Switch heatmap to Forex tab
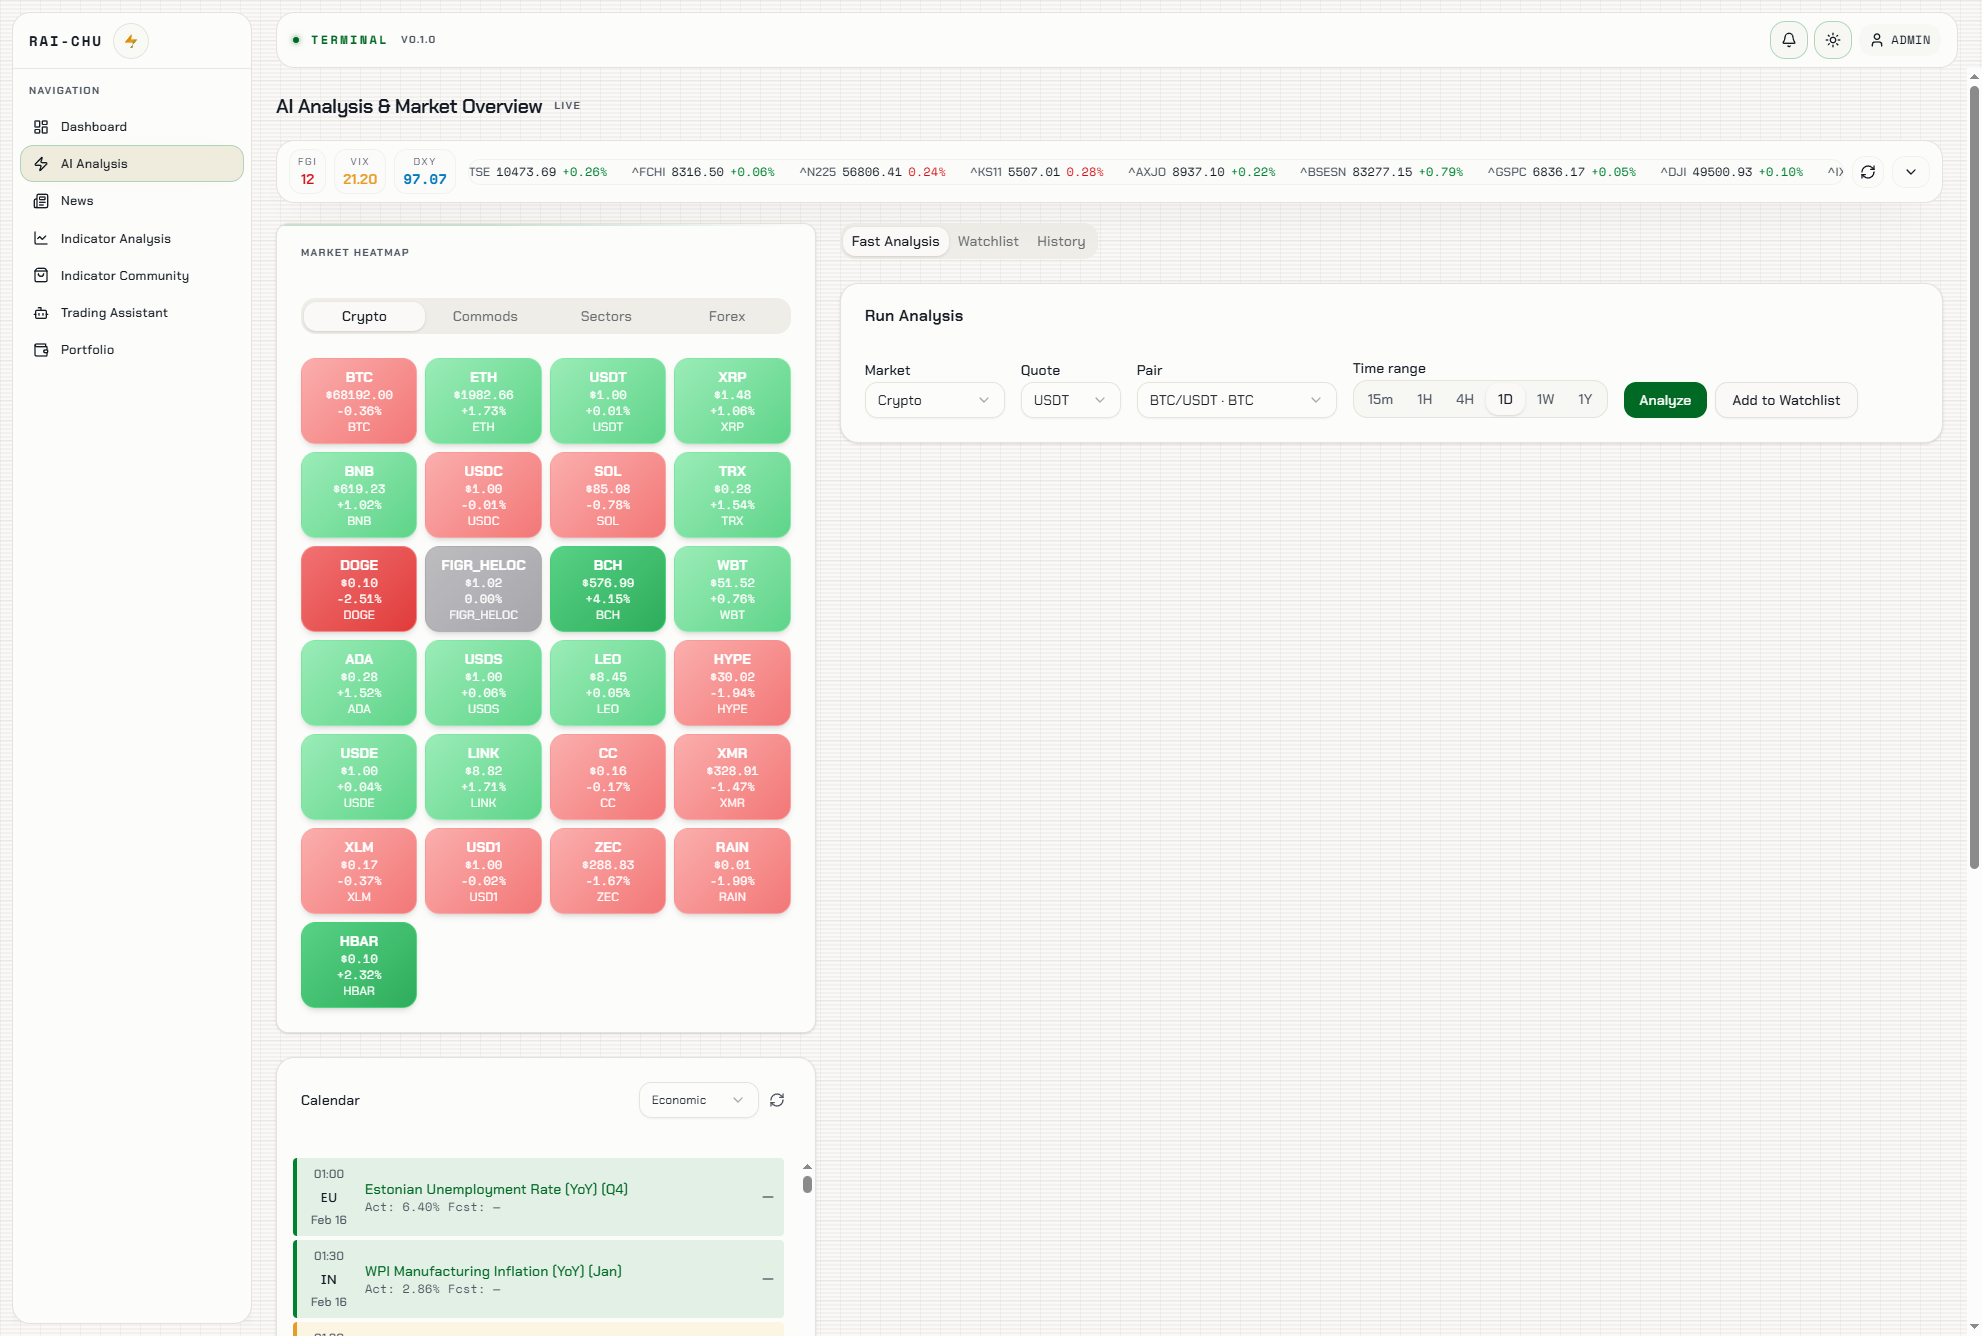1982x1336 pixels. pos(726,316)
